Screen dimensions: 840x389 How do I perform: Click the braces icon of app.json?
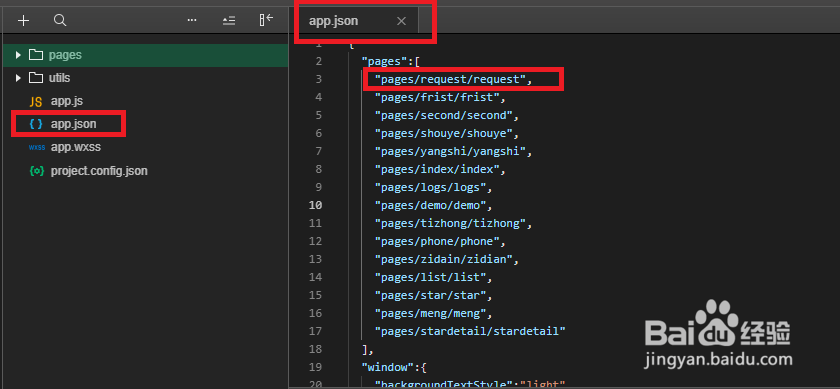click(x=36, y=124)
